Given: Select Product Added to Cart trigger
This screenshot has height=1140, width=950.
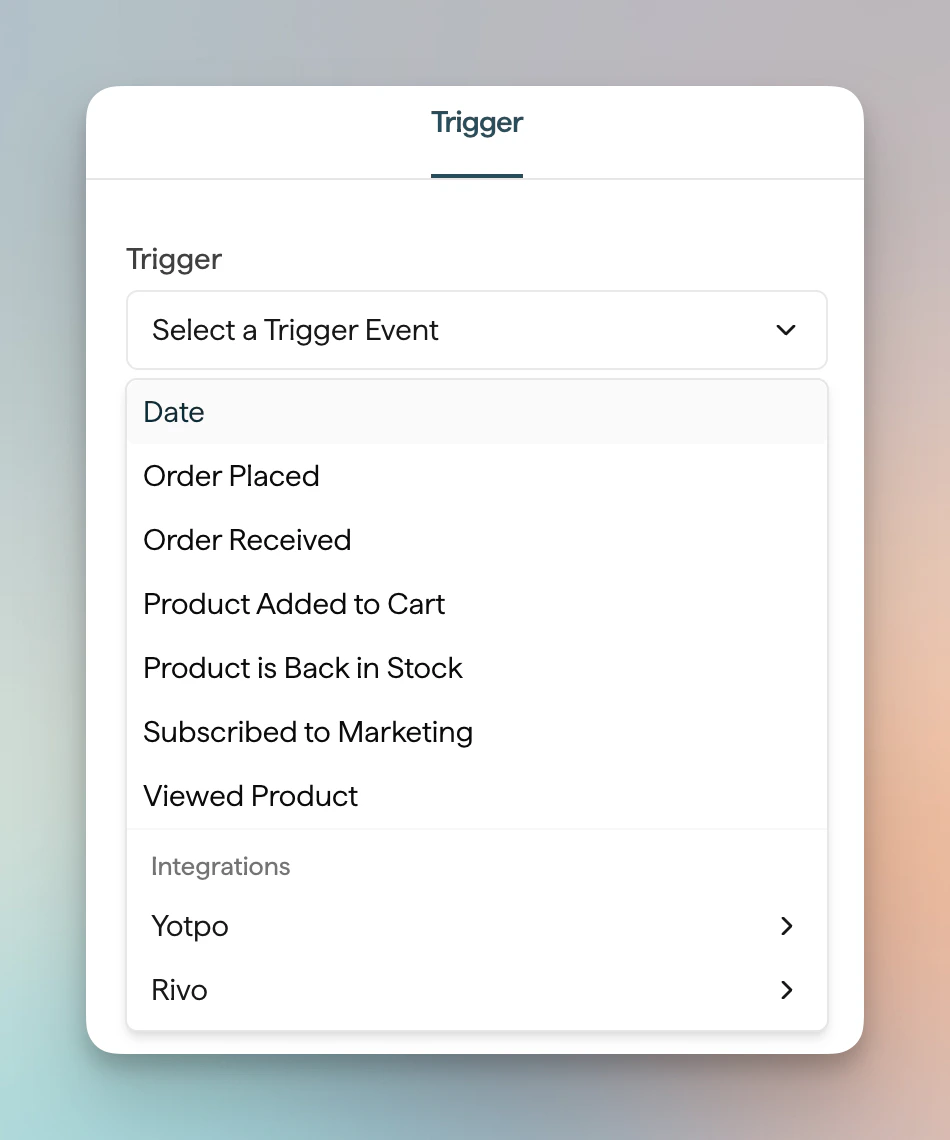Looking at the screenshot, I should (294, 604).
